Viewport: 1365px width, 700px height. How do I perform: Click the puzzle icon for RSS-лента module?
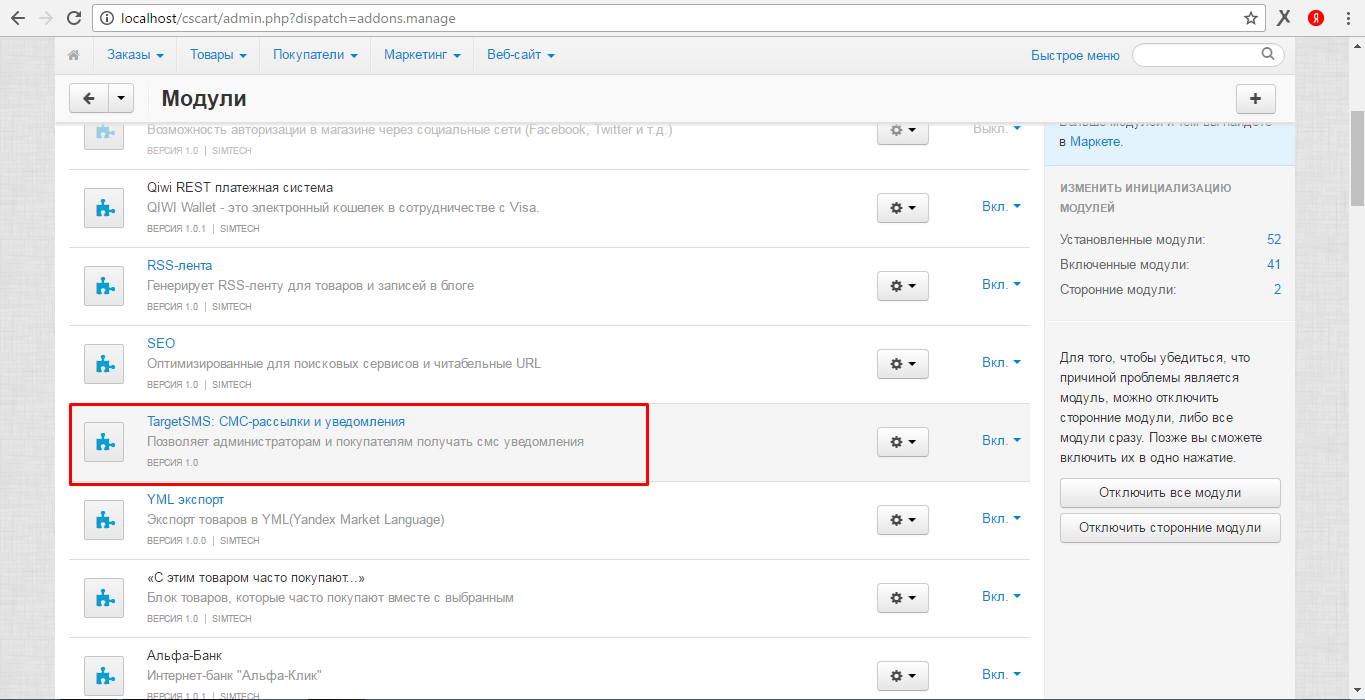103,286
